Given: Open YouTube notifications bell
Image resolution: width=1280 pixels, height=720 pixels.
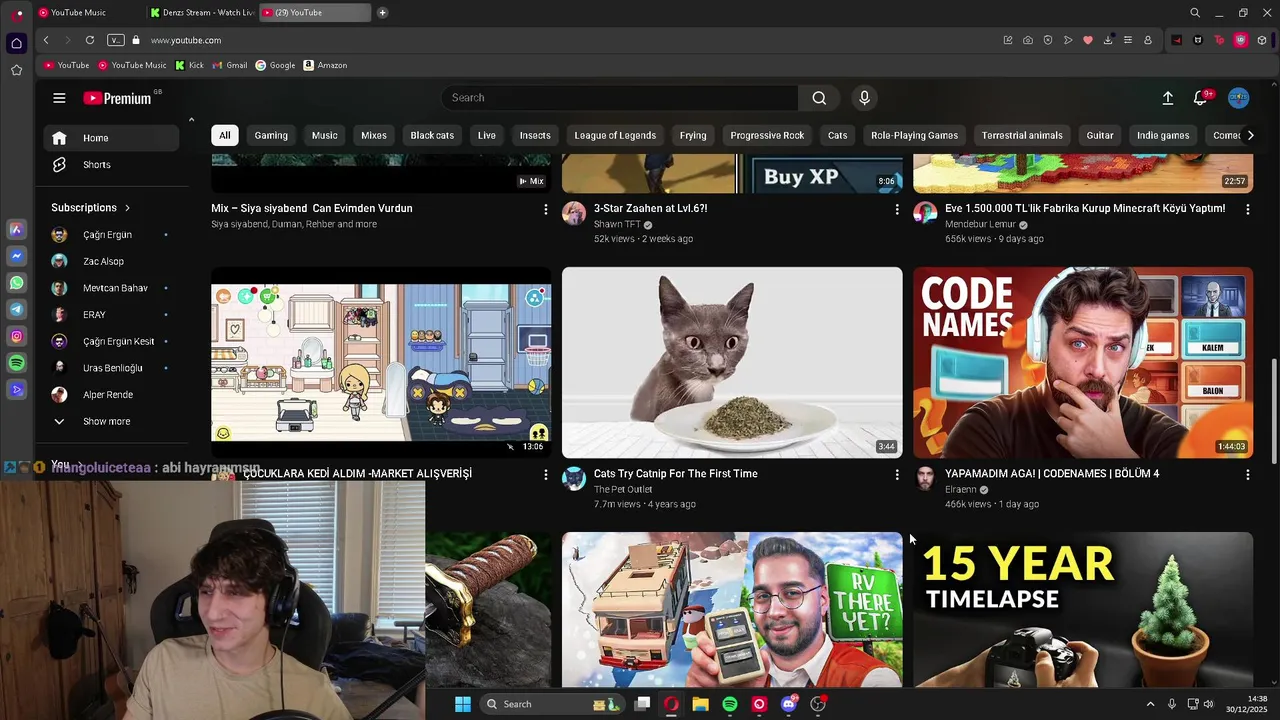Looking at the screenshot, I should [1200, 98].
